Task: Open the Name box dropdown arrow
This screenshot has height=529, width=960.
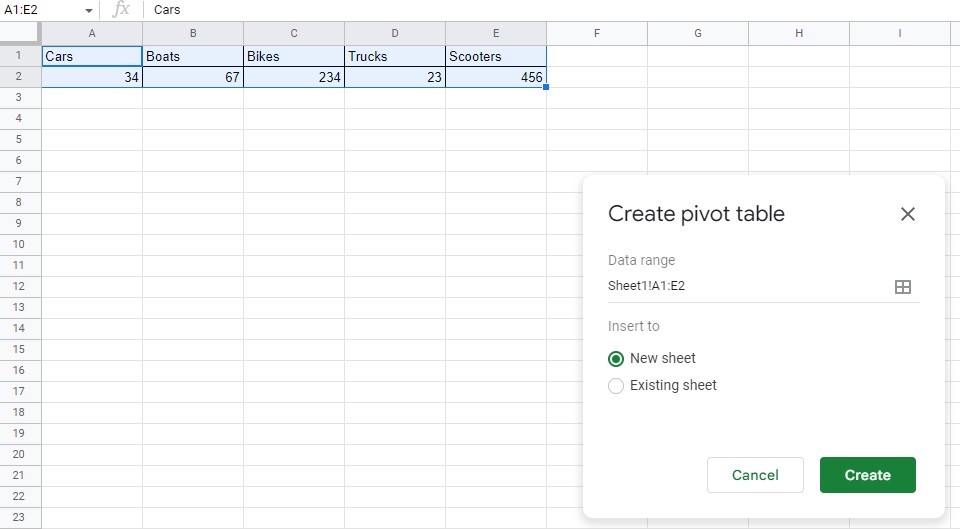Action: 89,10
